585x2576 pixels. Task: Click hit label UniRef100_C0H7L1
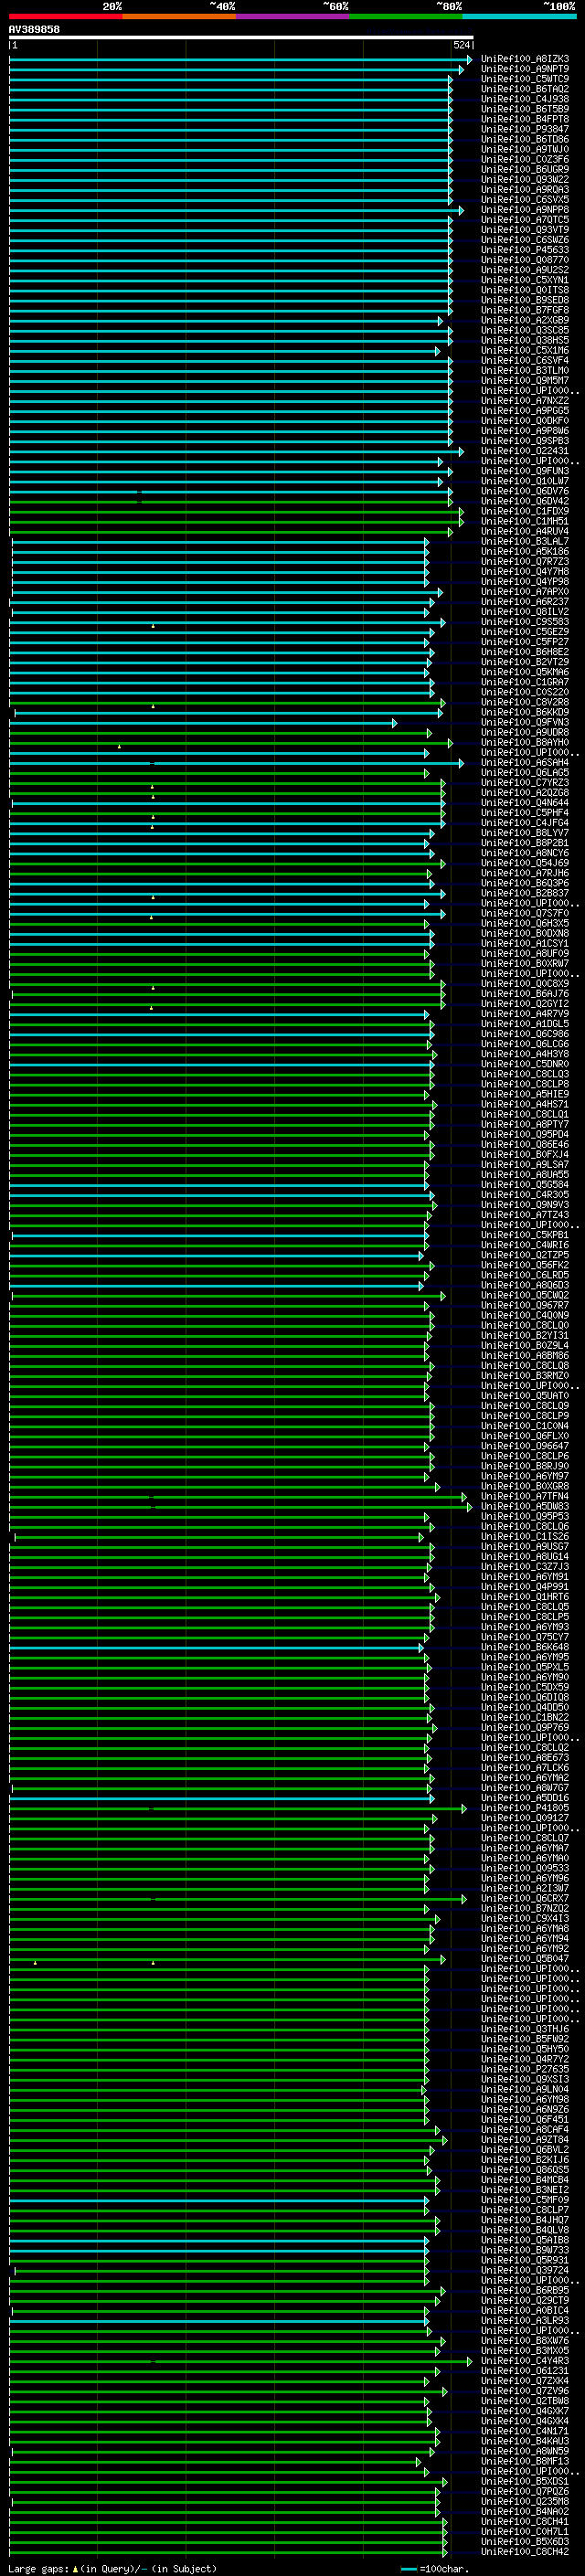525,2532
